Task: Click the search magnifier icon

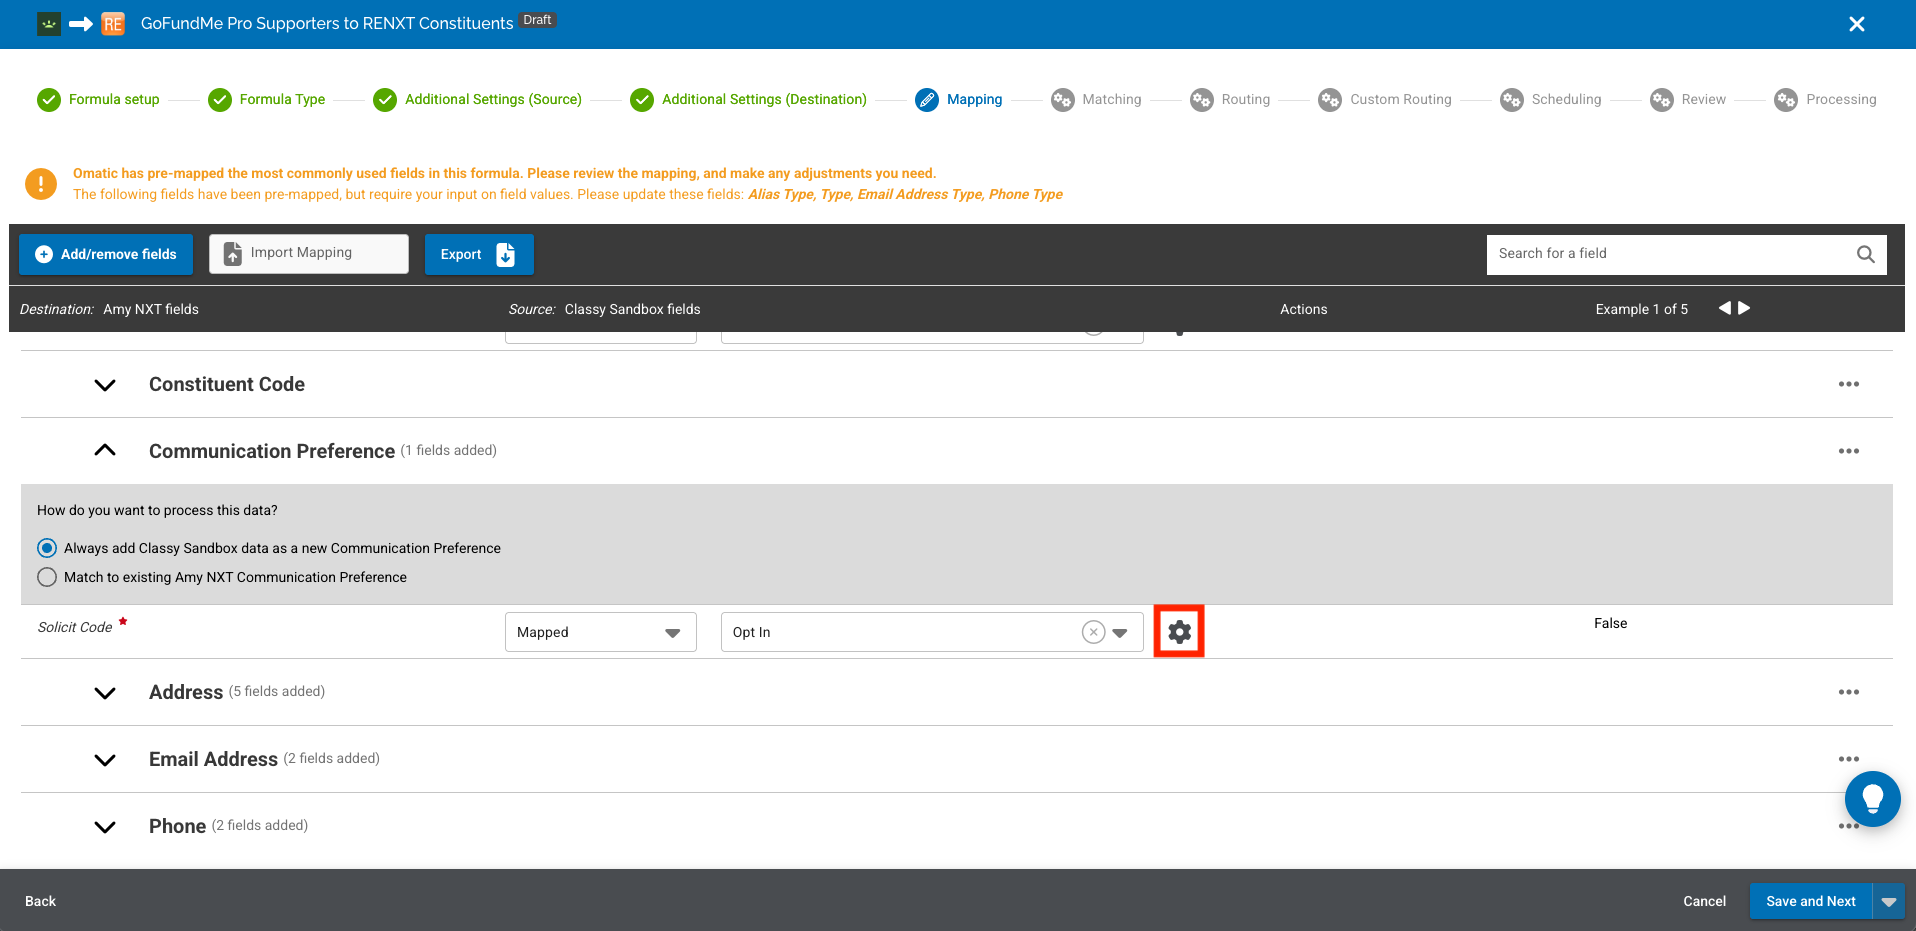Action: (1865, 254)
